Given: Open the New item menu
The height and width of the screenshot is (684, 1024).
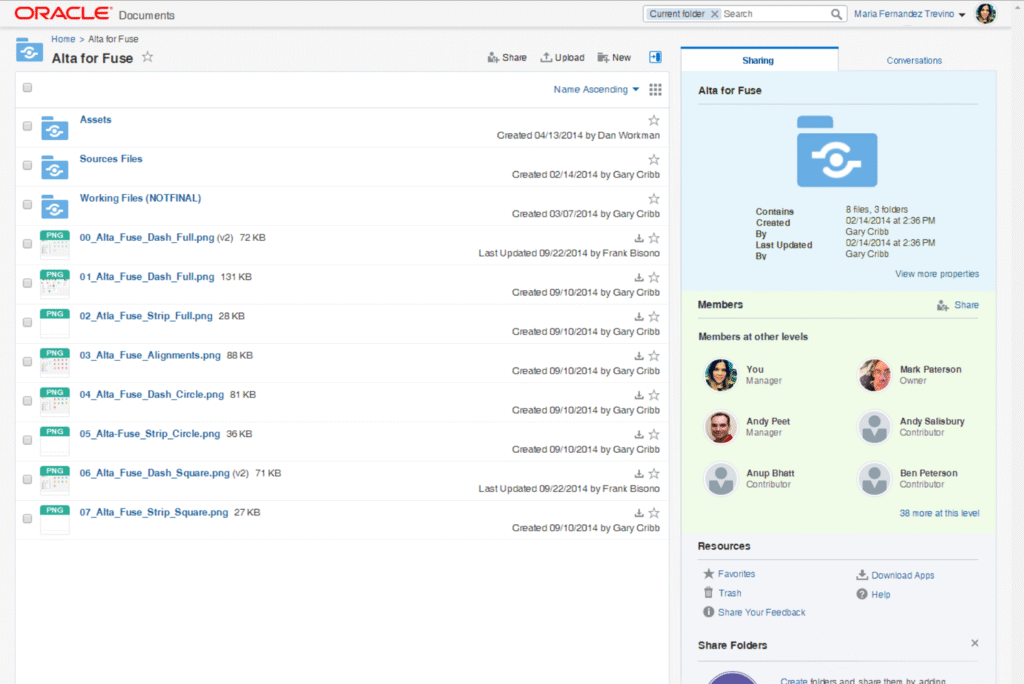Looking at the screenshot, I should tap(614, 57).
